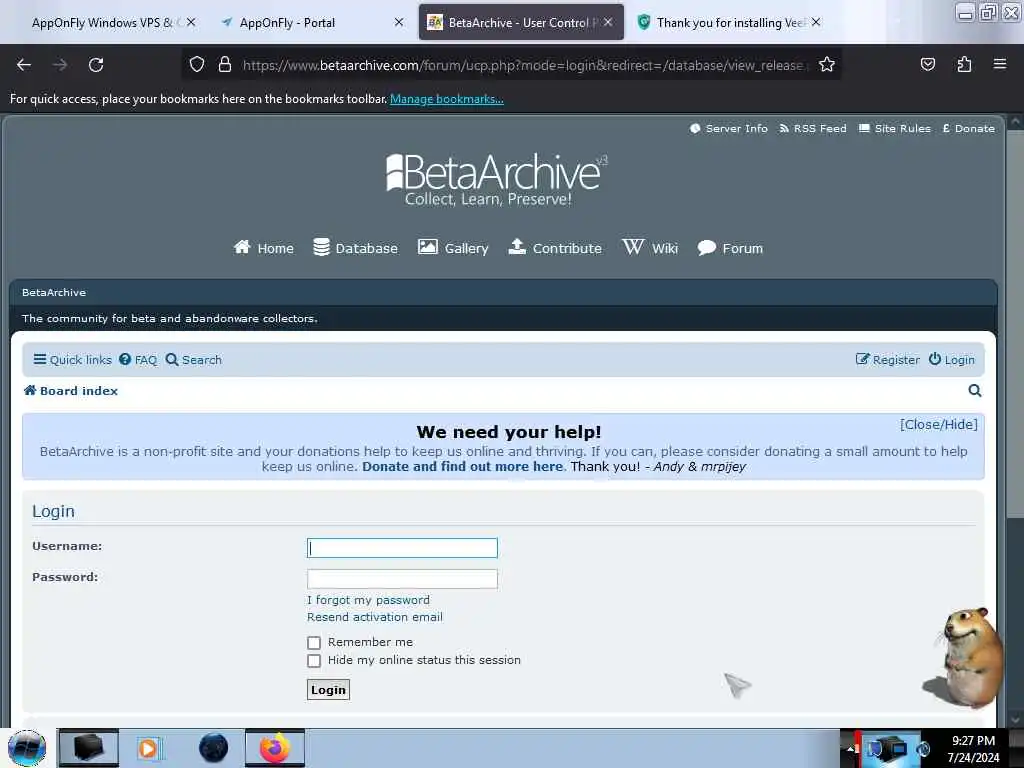Close the BetaArchive User Control tab
This screenshot has width=1024, height=768.
608,22
